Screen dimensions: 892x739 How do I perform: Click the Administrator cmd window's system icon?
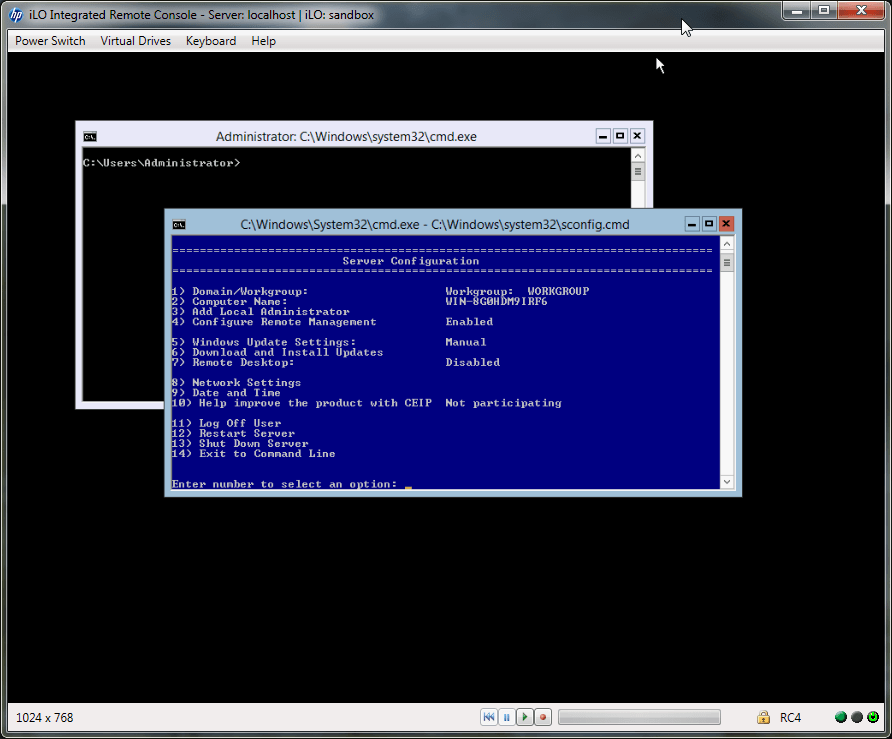[x=90, y=136]
